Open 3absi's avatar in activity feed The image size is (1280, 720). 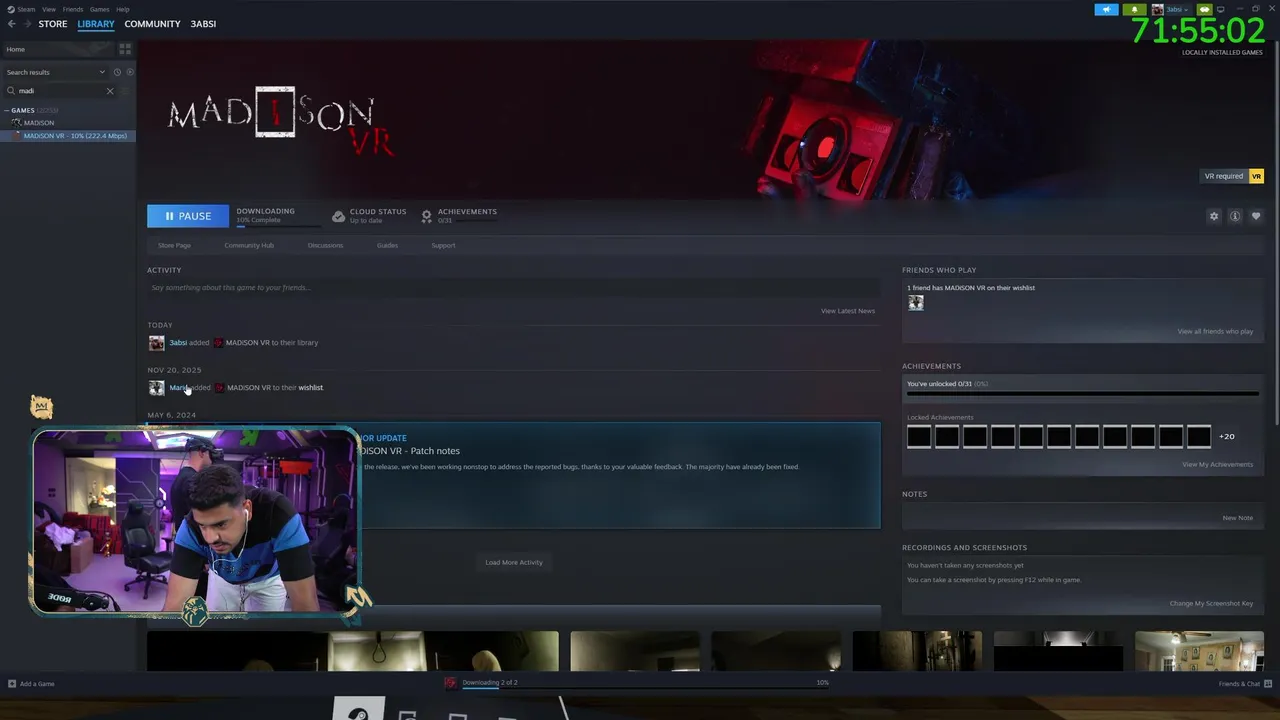coord(156,343)
